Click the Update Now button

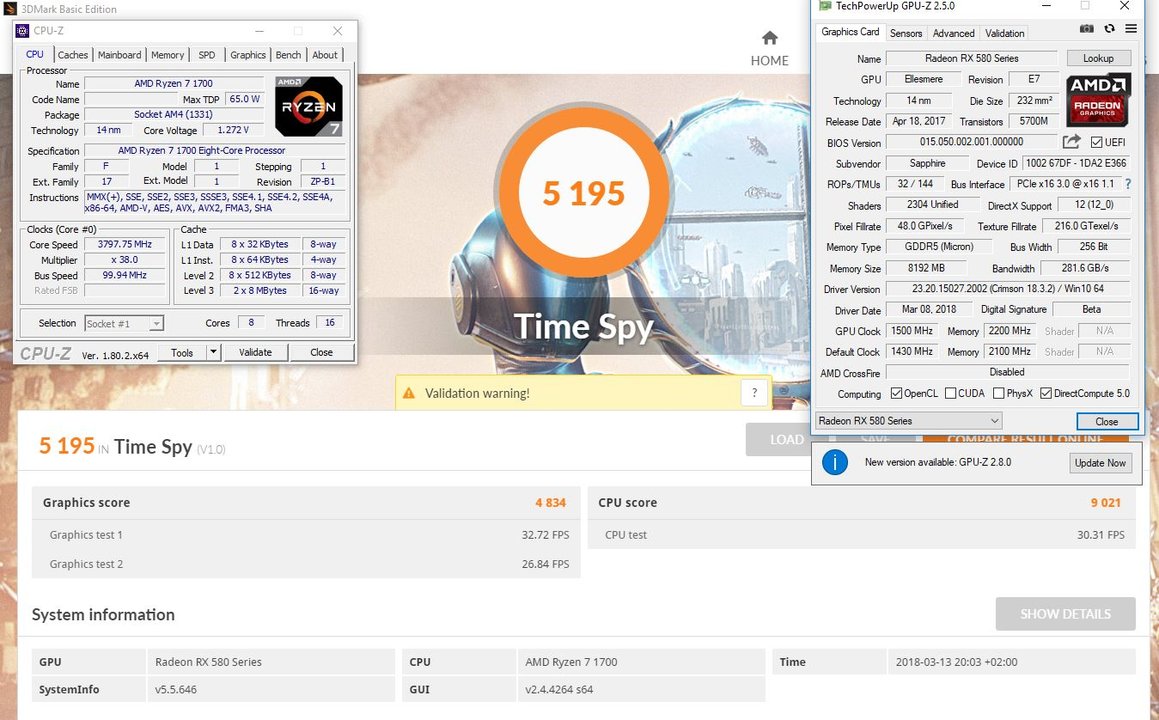(x=1100, y=463)
